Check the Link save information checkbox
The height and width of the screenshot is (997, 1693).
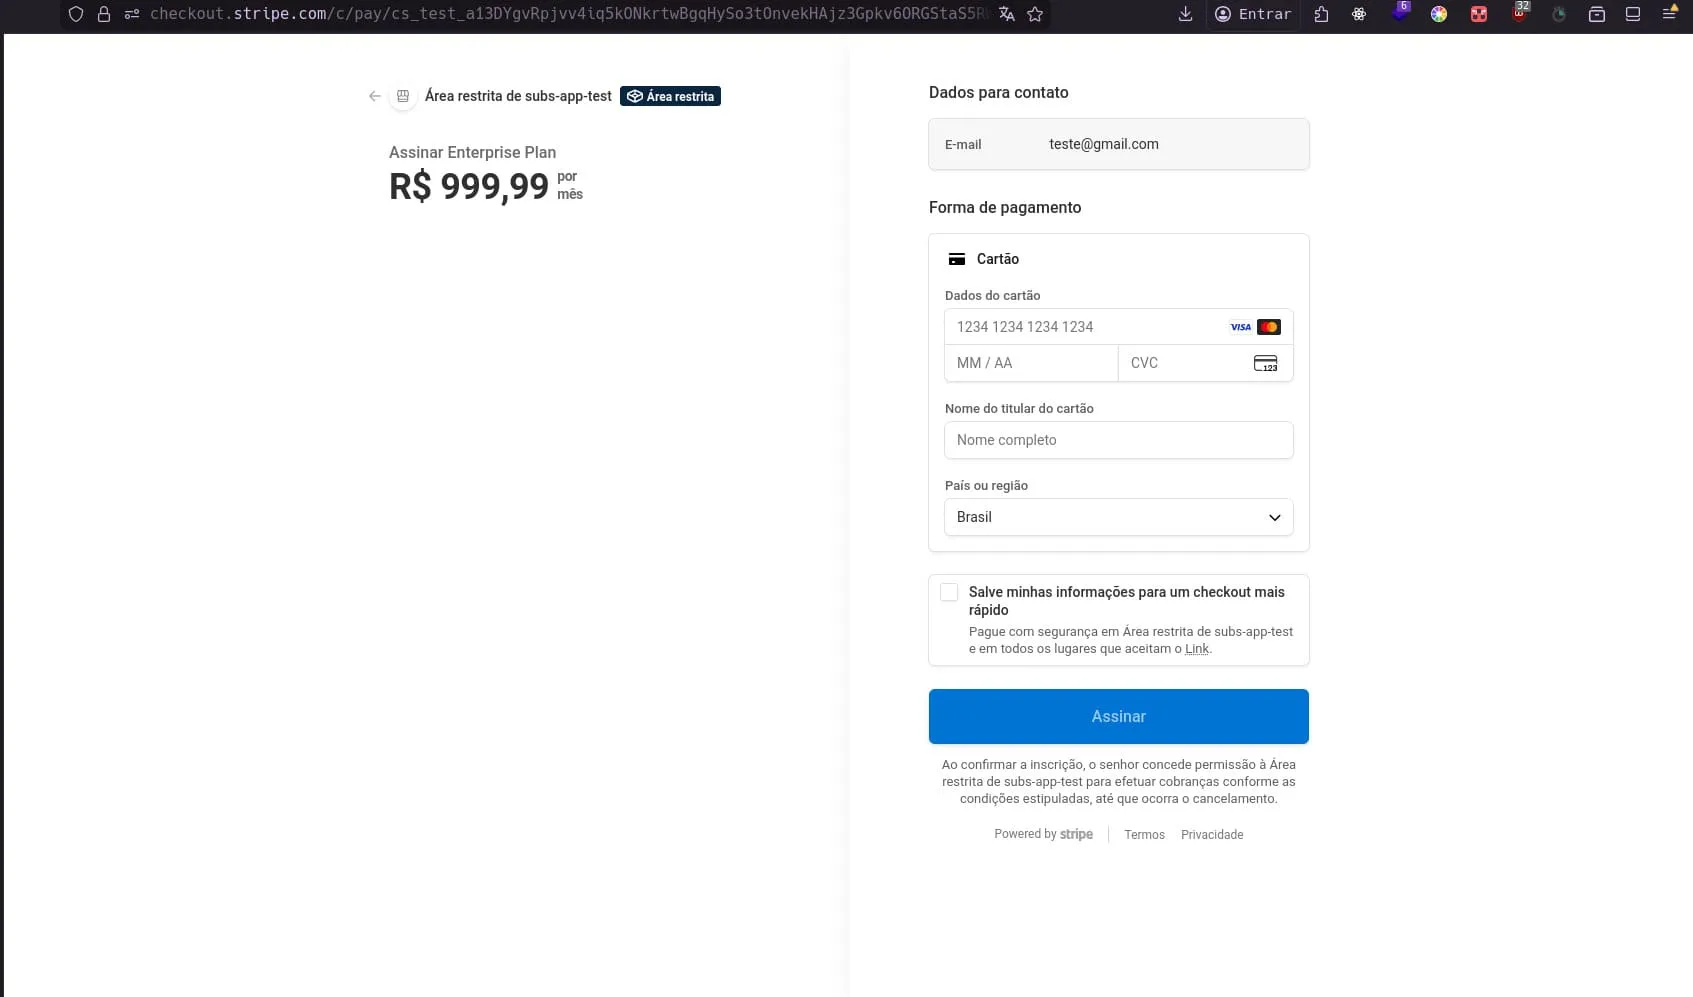pyautogui.click(x=948, y=592)
